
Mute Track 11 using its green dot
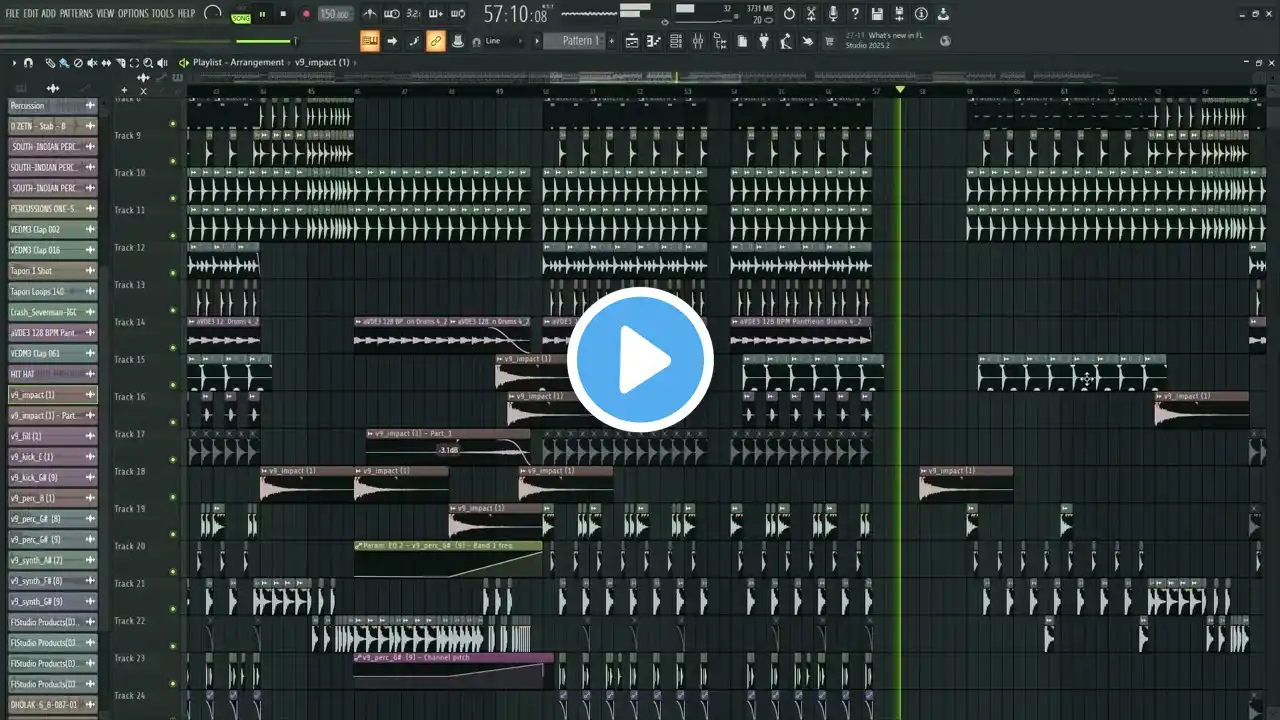173,235
